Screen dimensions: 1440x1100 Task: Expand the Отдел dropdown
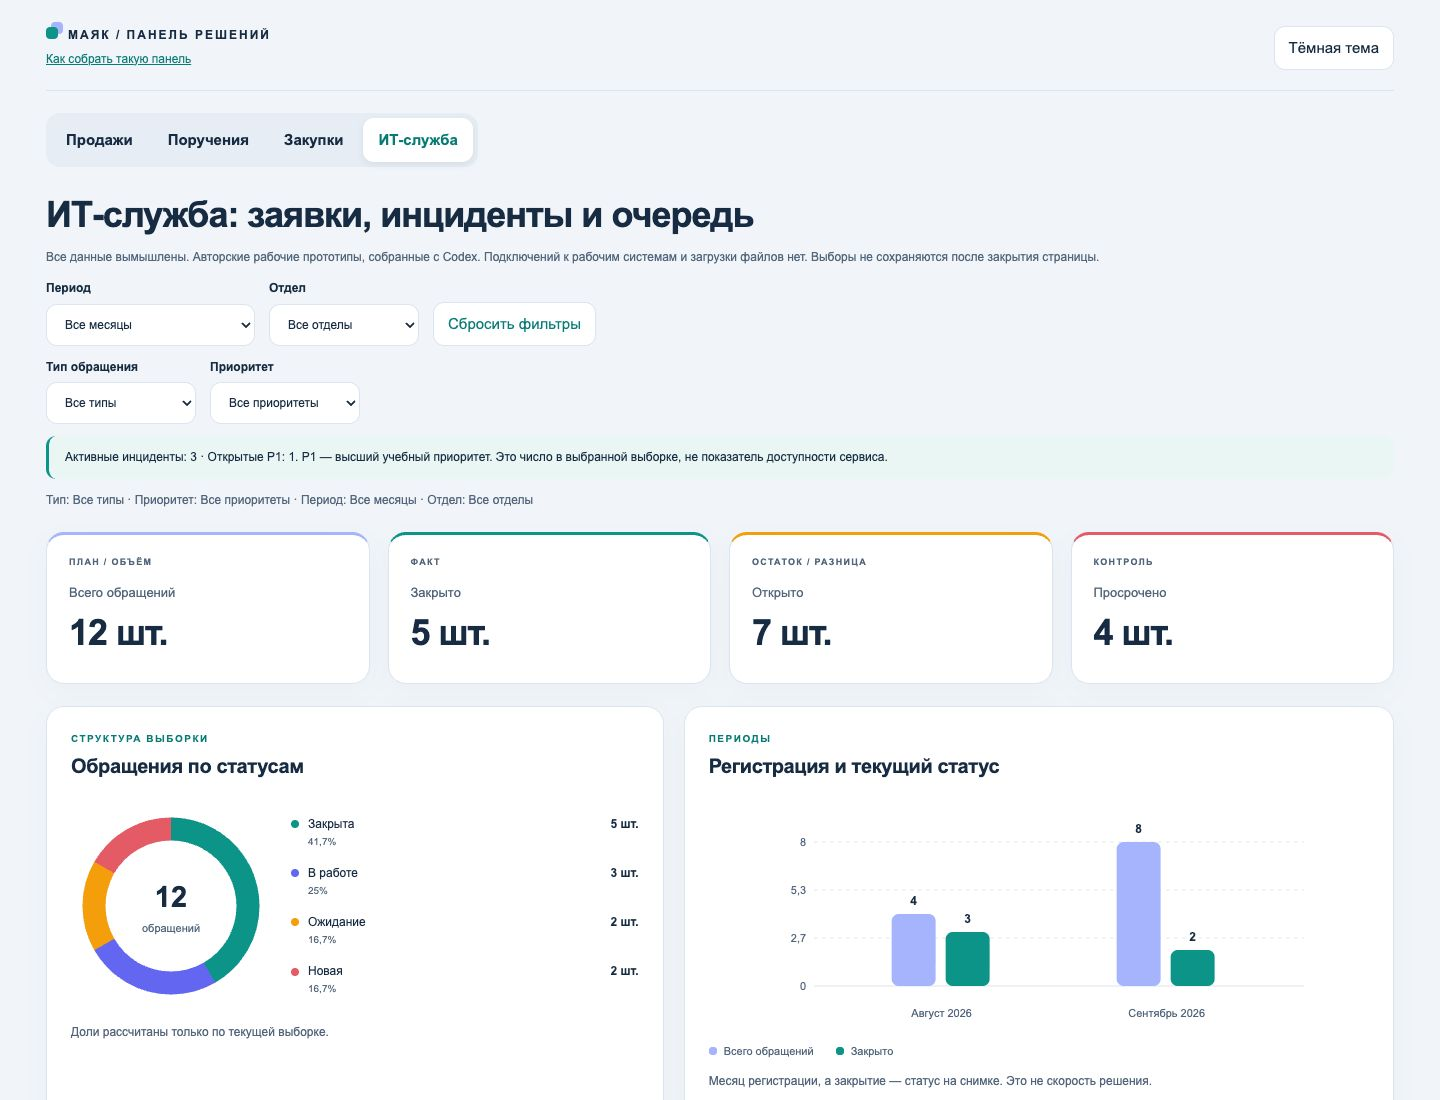[x=343, y=325]
